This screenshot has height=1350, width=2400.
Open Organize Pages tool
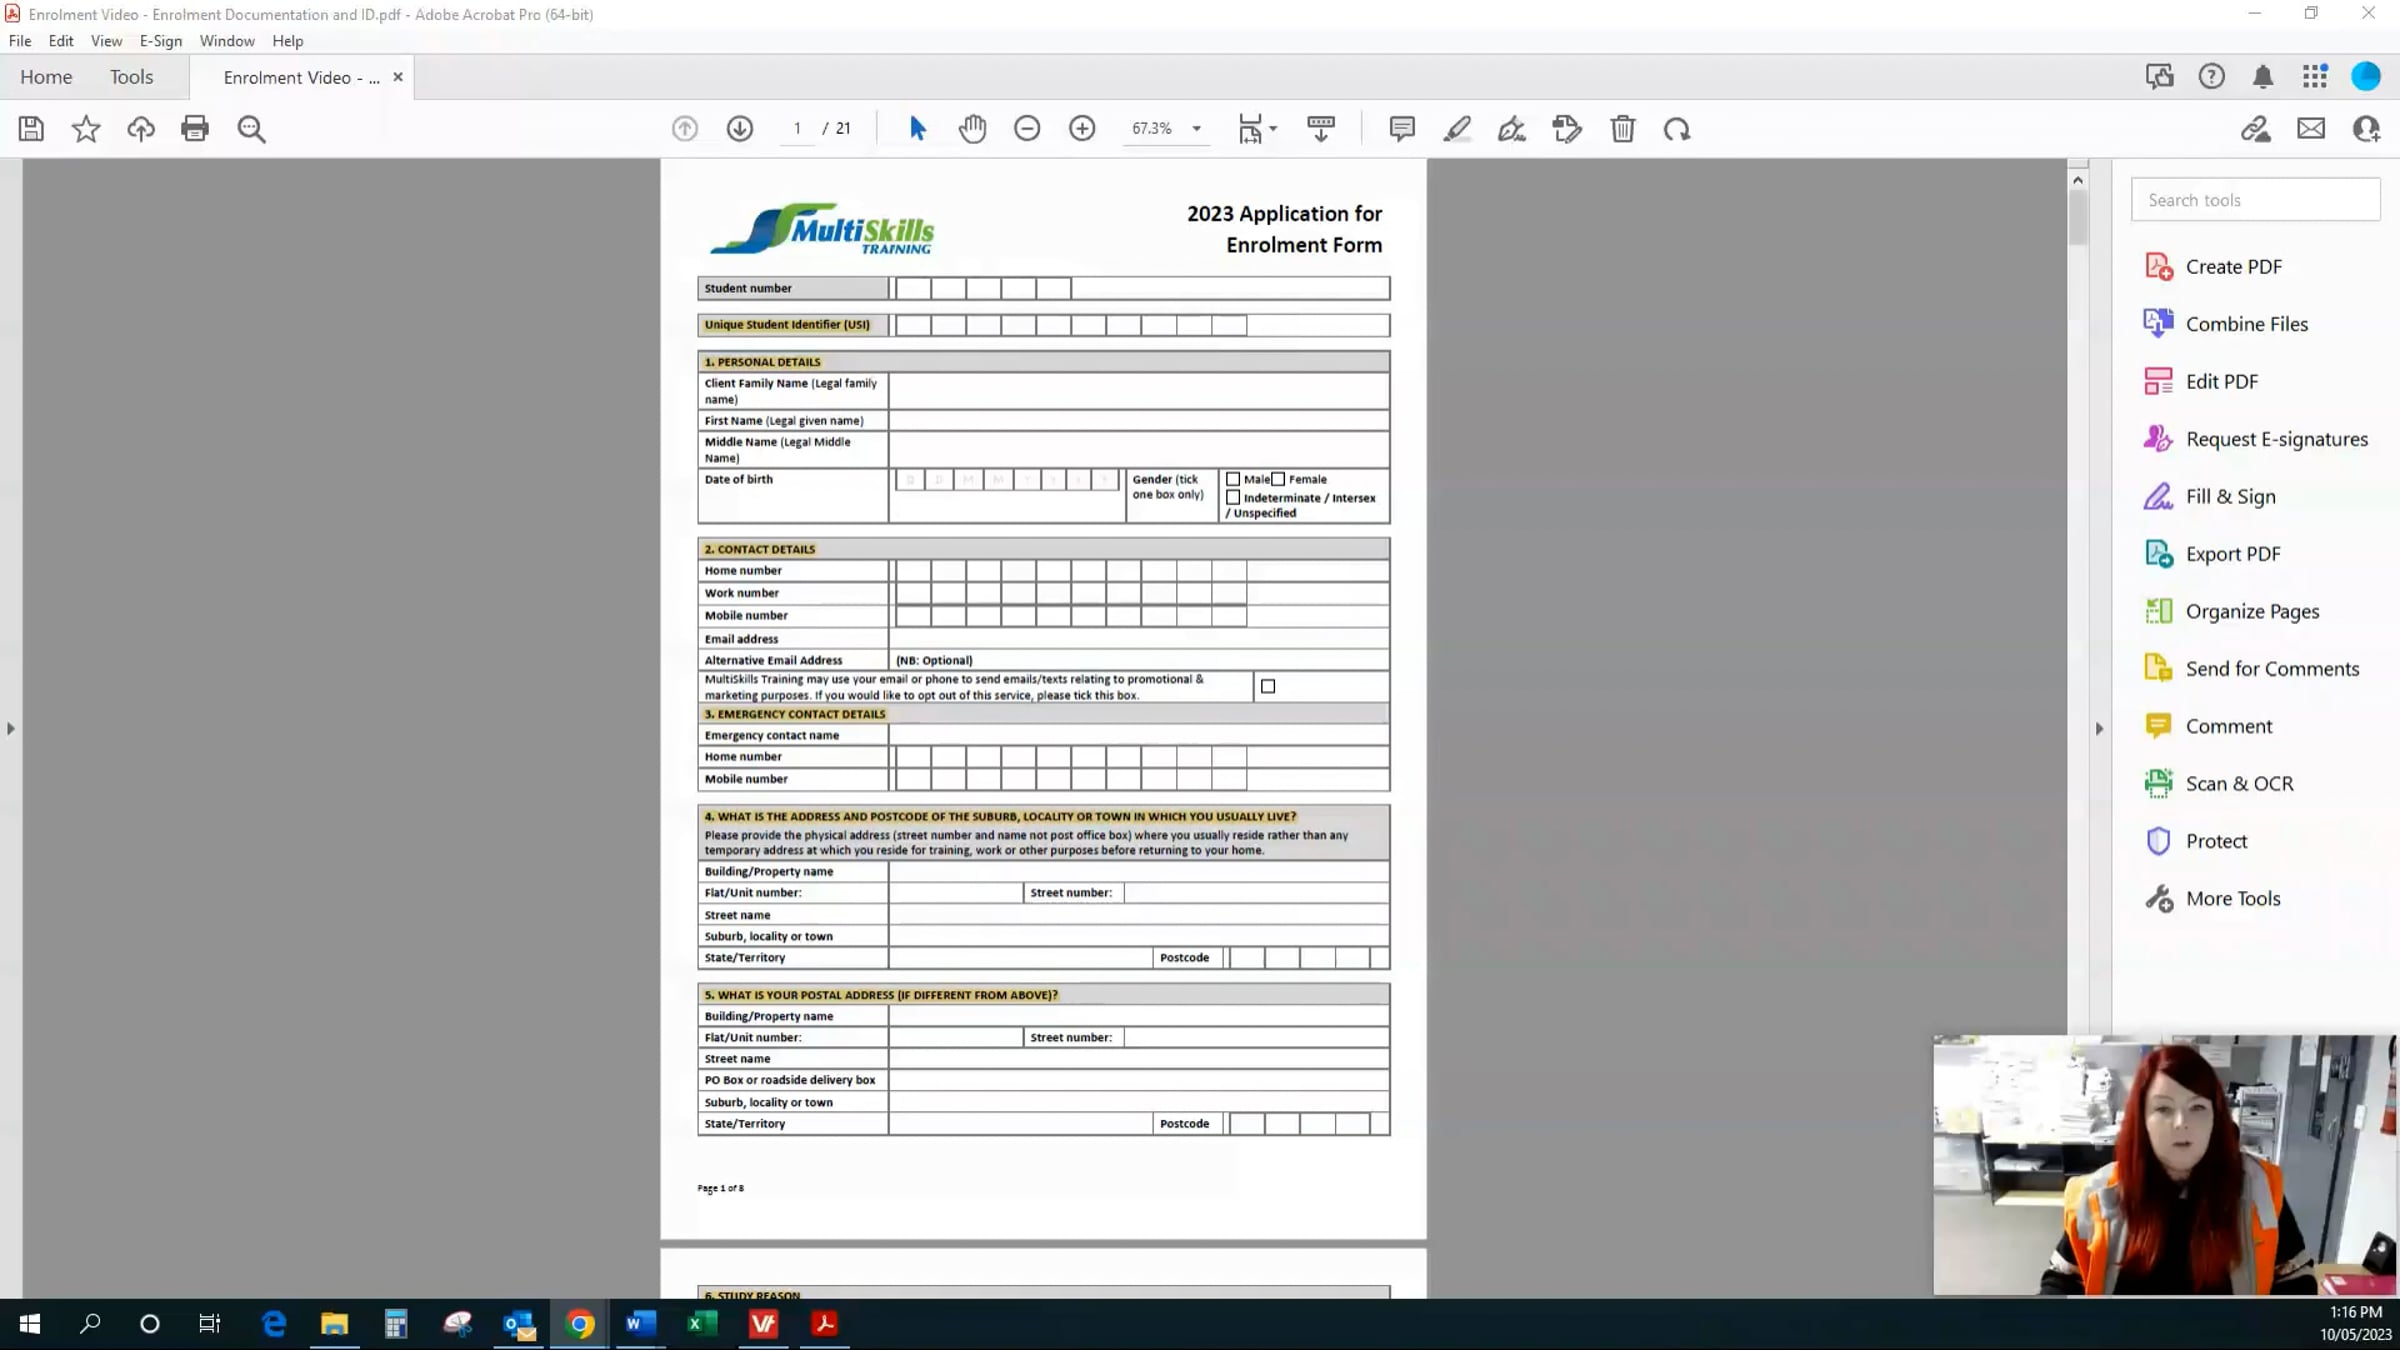2251,612
